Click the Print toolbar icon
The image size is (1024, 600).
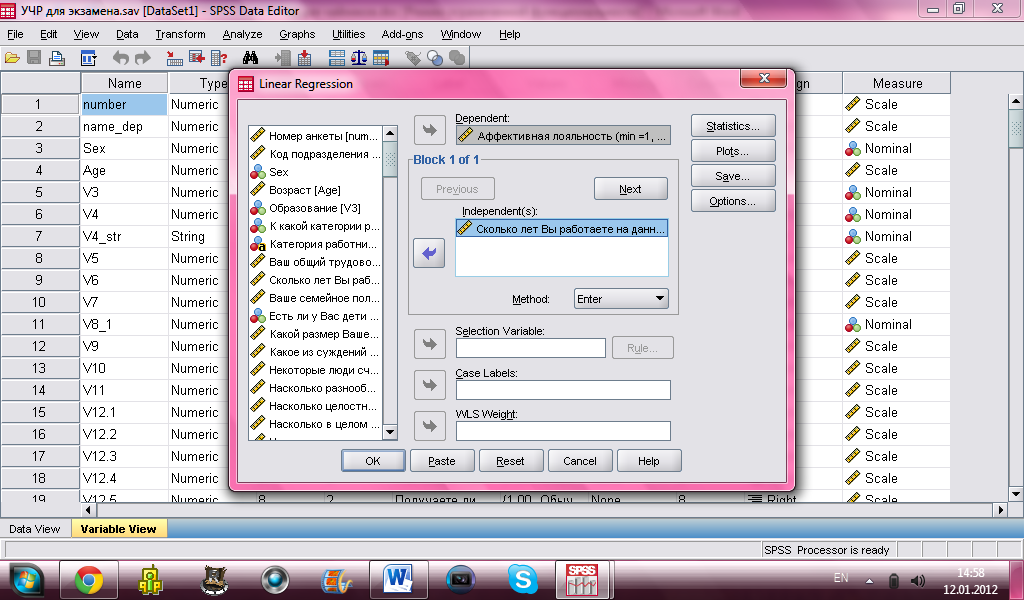57,58
